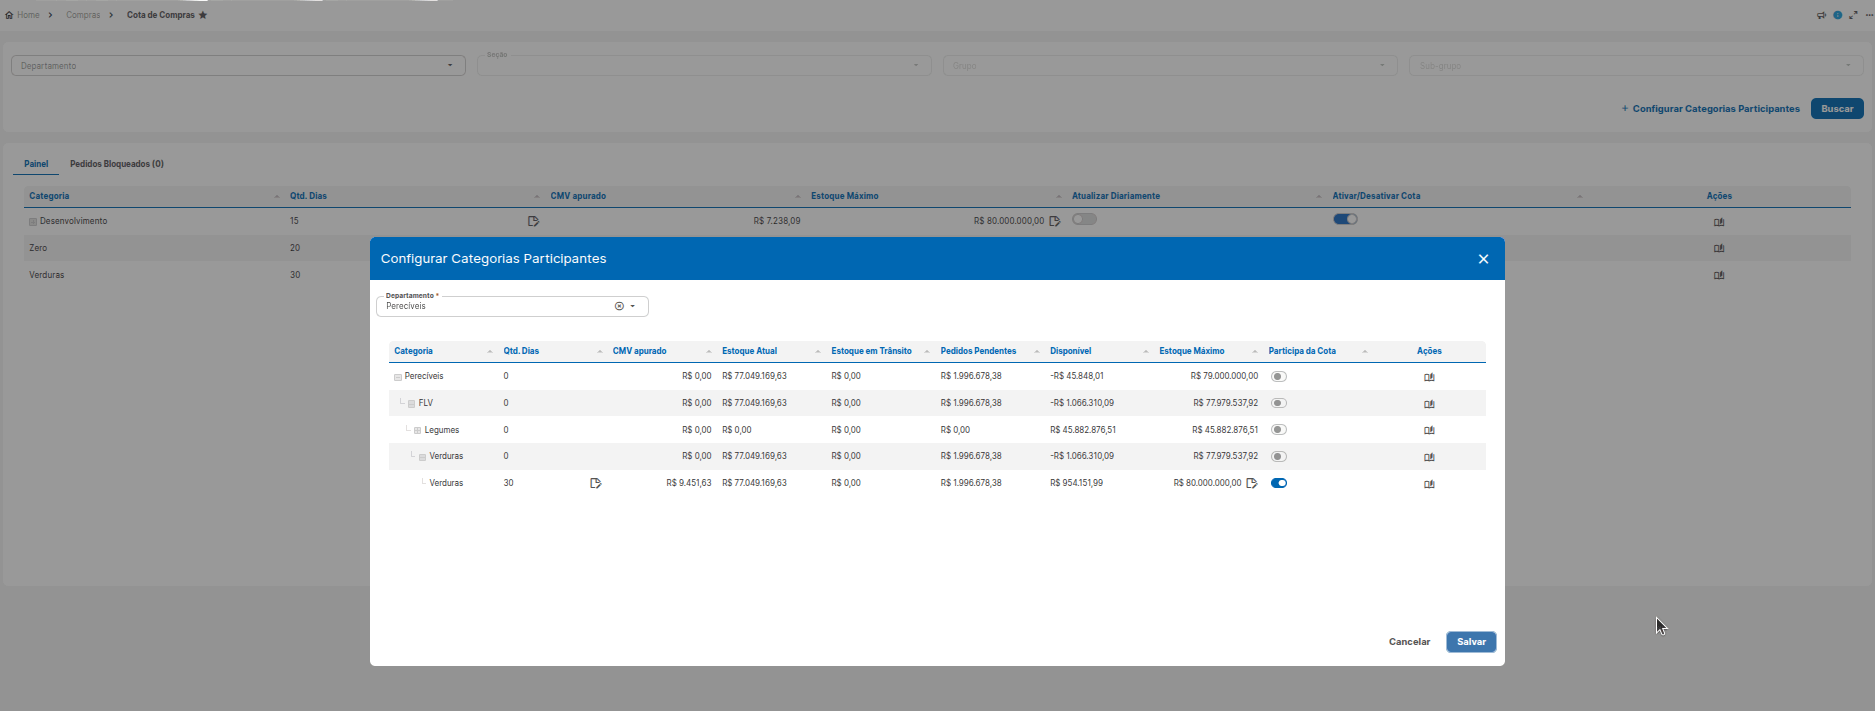
Task: Sort ascending by Disponível column arrow
Action: (x=1146, y=351)
